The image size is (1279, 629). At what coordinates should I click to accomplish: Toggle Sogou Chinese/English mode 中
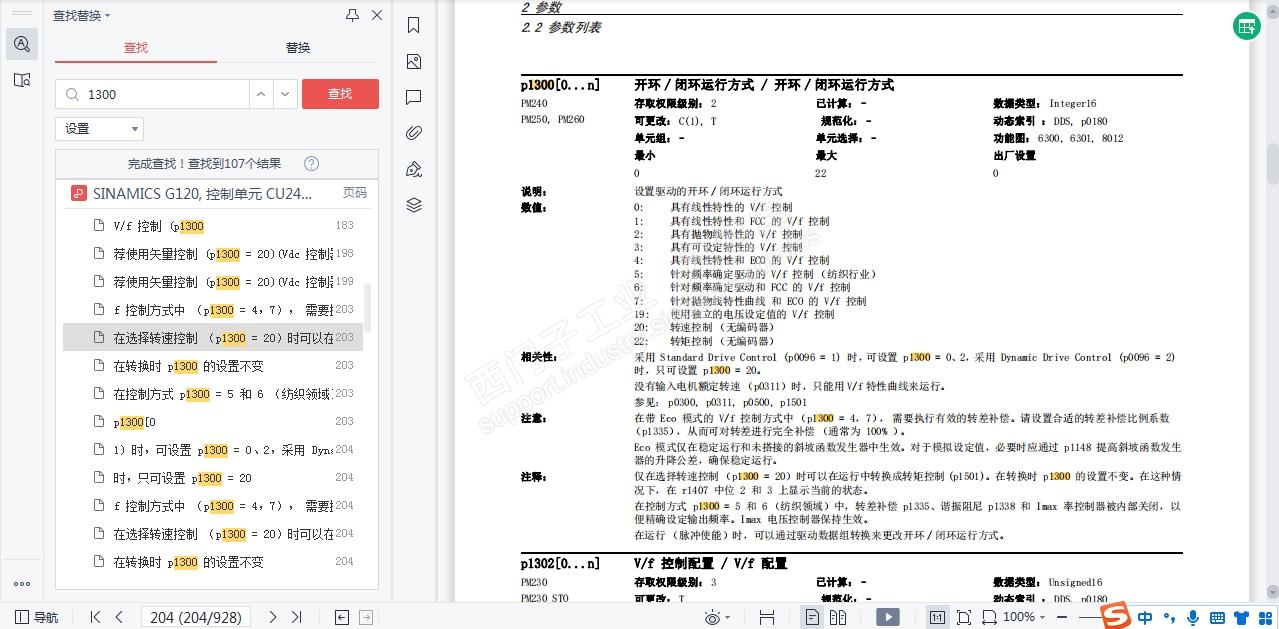click(x=1145, y=617)
